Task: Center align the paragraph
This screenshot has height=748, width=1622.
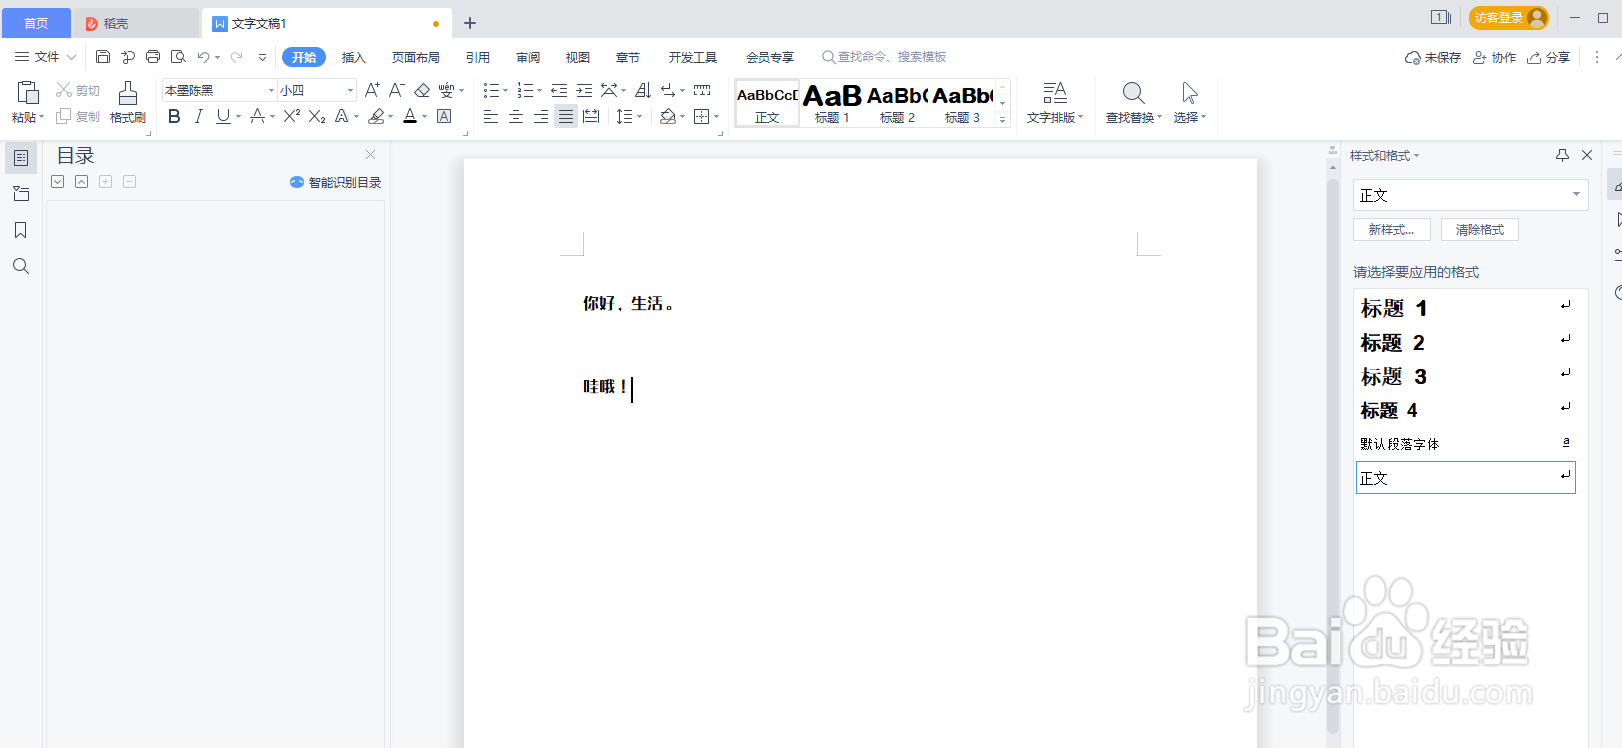Action: [x=516, y=117]
